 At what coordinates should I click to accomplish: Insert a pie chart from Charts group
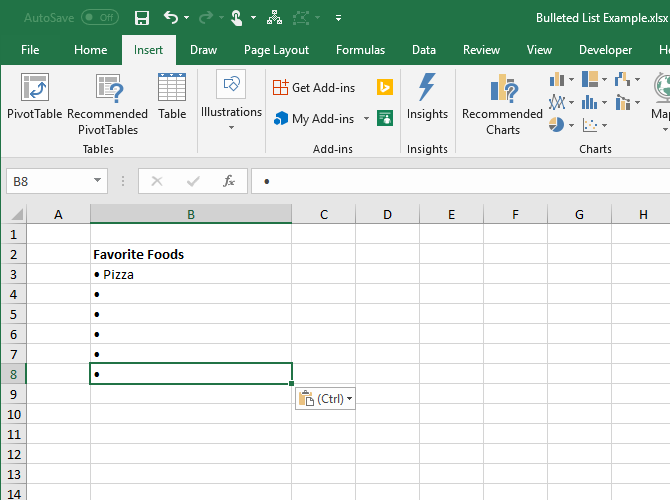(x=558, y=125)
